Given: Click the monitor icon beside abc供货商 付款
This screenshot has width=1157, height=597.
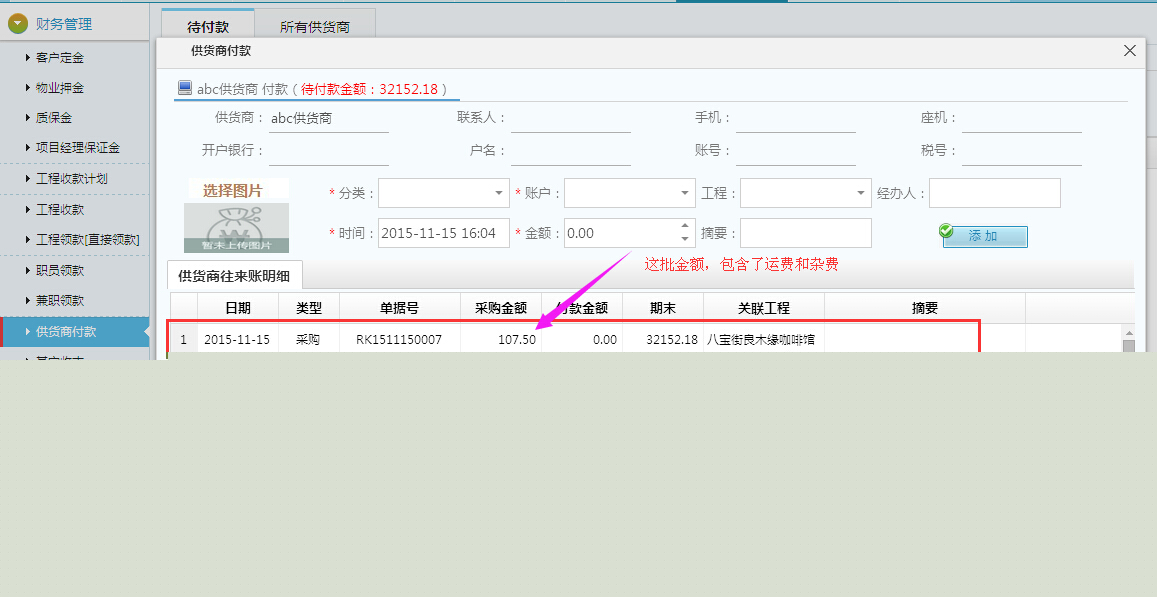Looking at the screenshot, I should point(184,87).
